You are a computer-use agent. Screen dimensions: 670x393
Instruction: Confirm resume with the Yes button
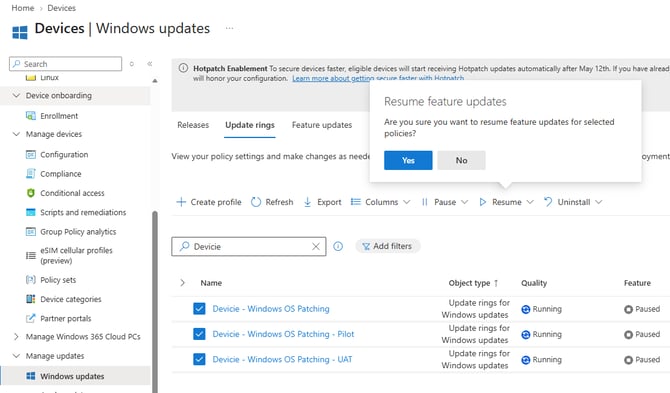tap(408, 160)
